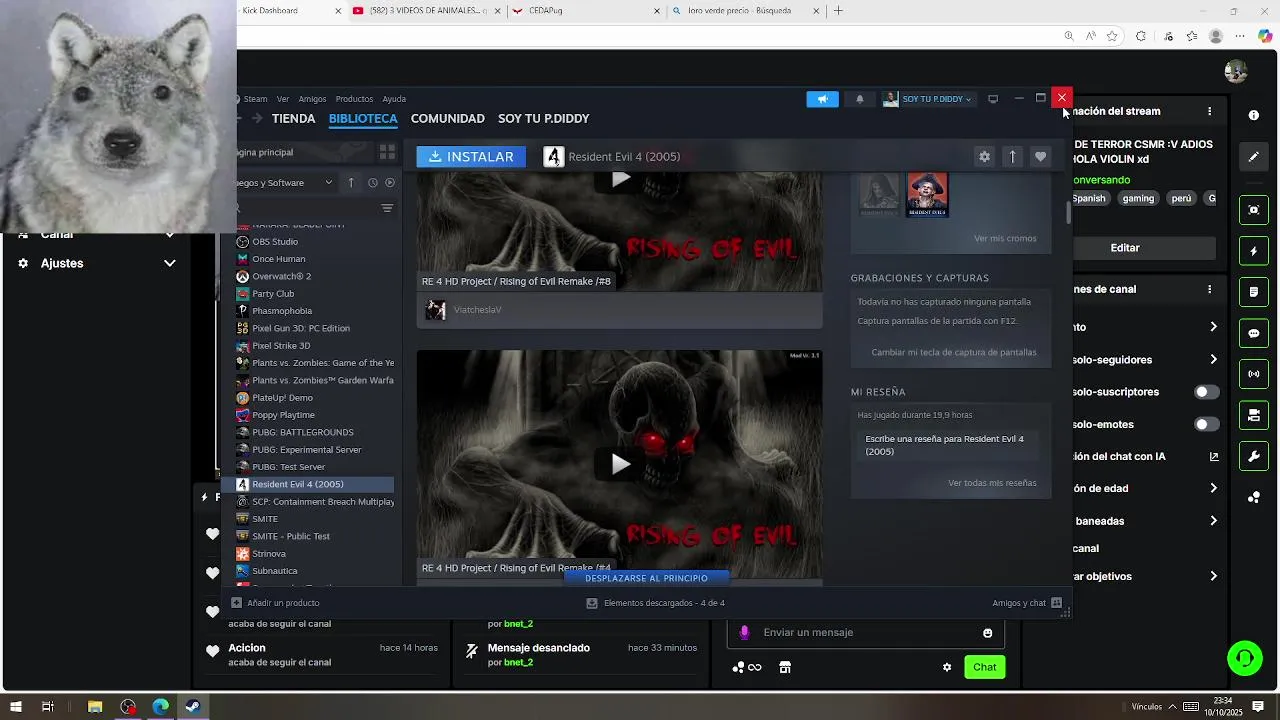
Task: Add Resident Evil 4 to favorites heart icon
Action: pyautogui.click(x=1040, y=157)
